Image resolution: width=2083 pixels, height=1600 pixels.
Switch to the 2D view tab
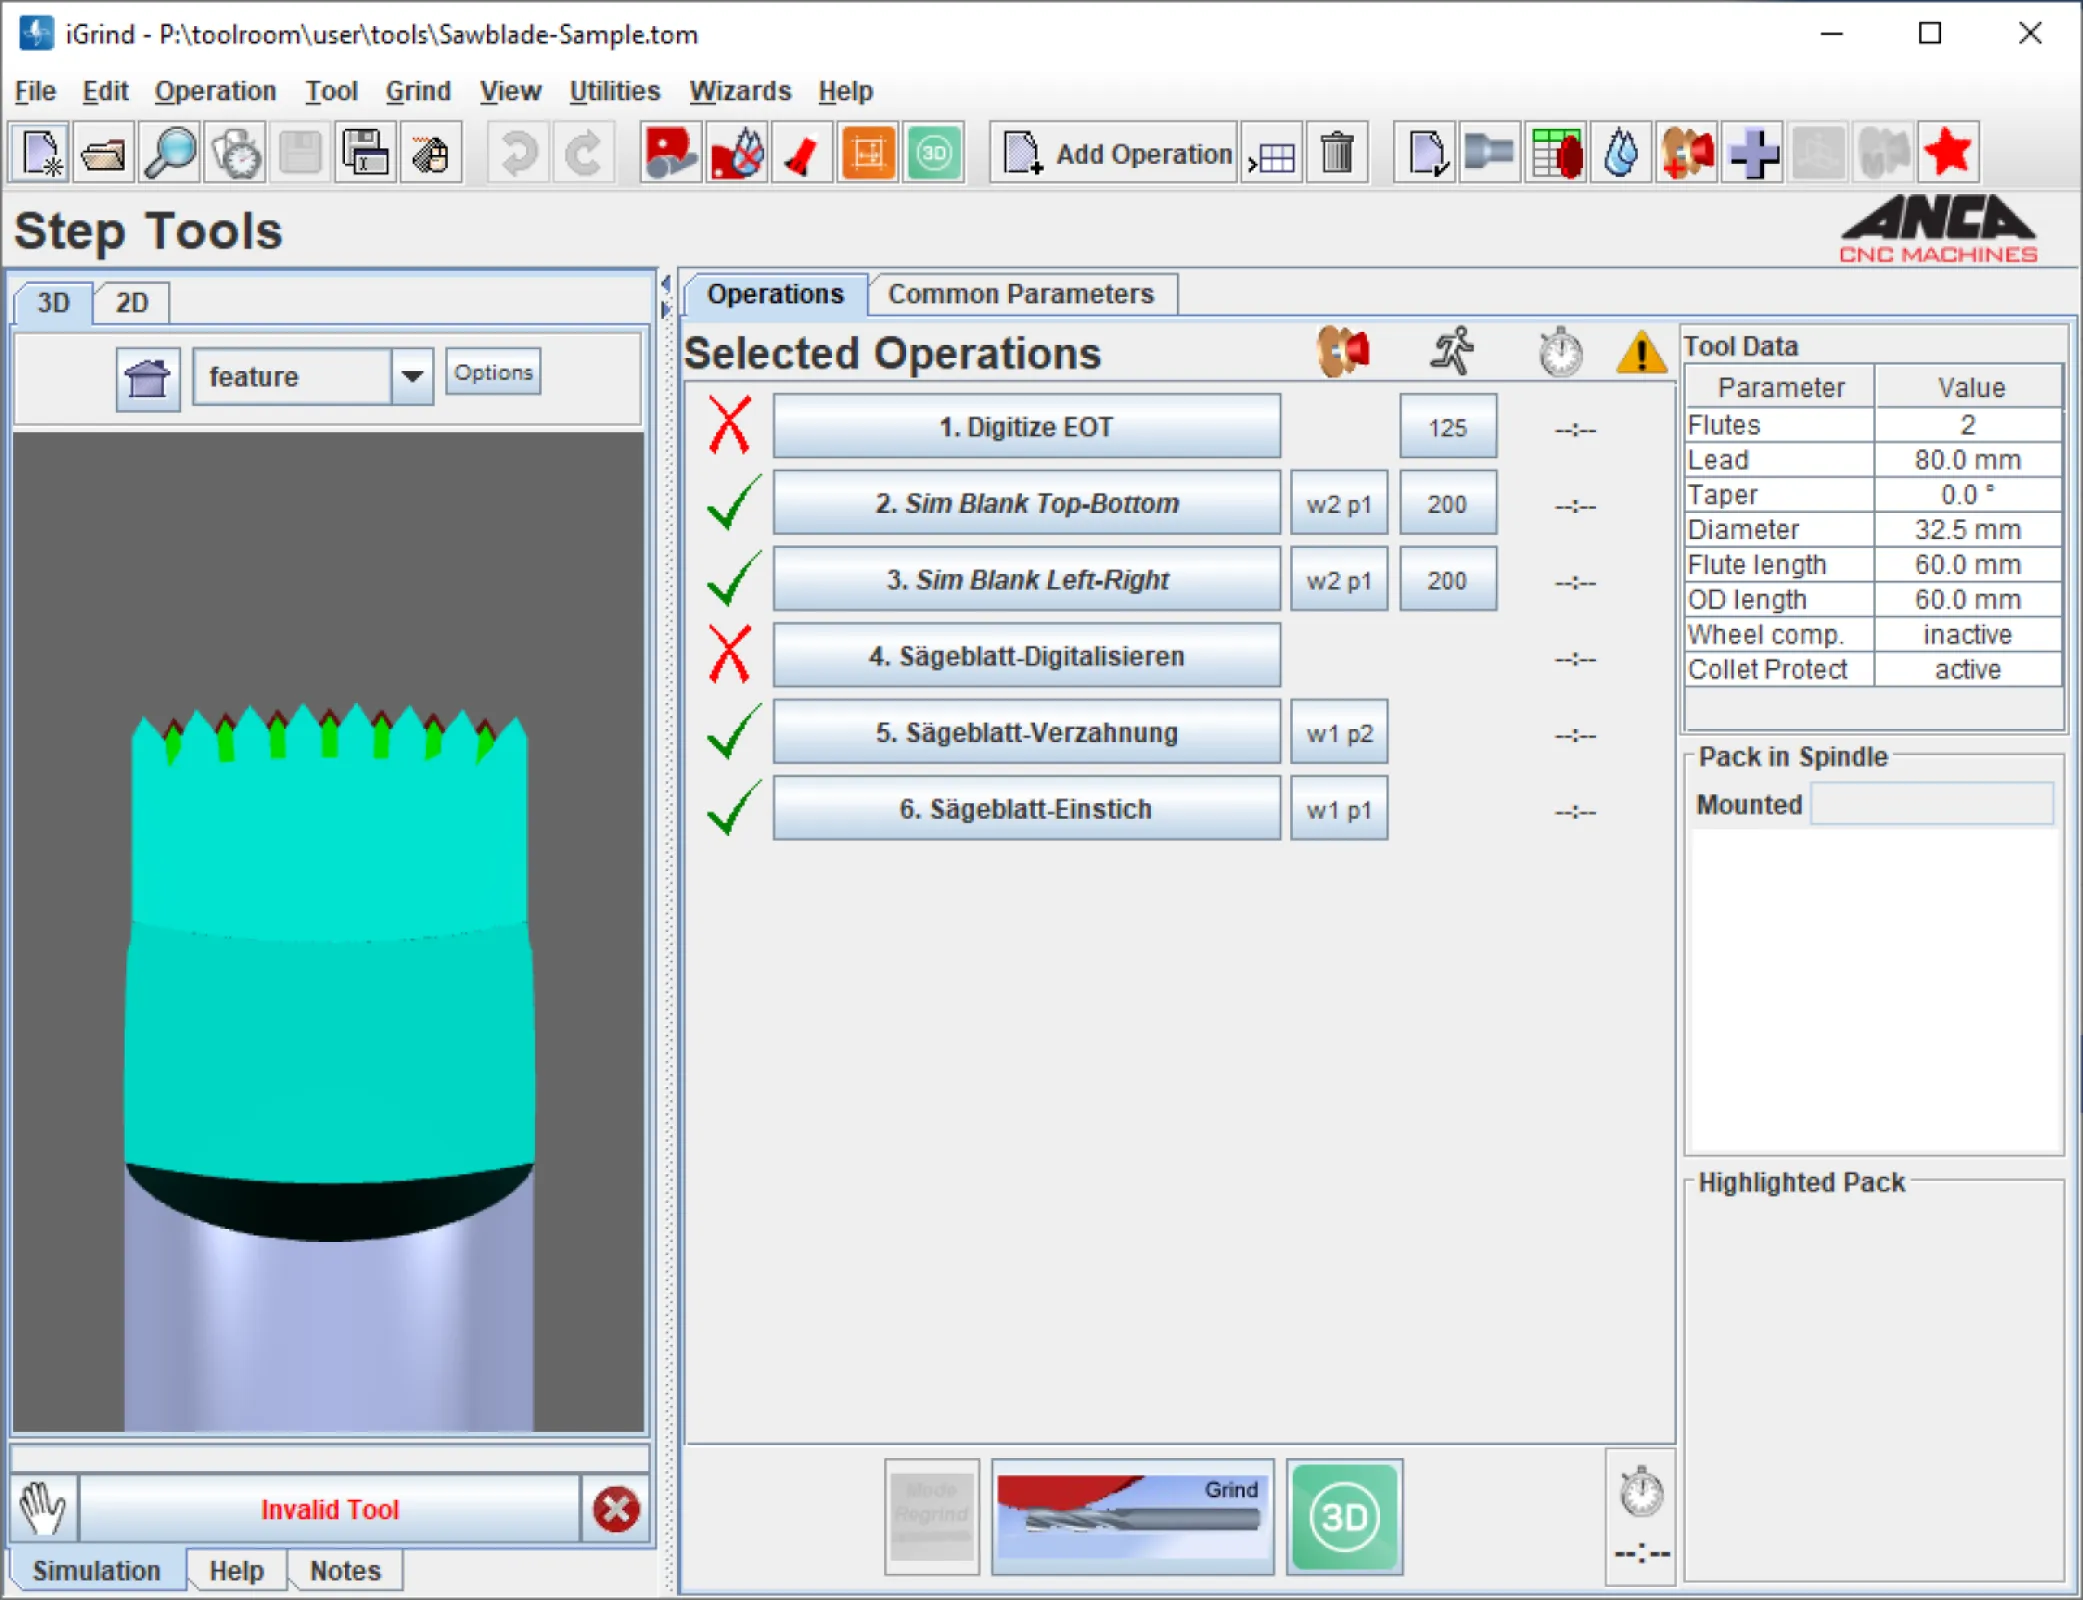(x=131, y=302)
